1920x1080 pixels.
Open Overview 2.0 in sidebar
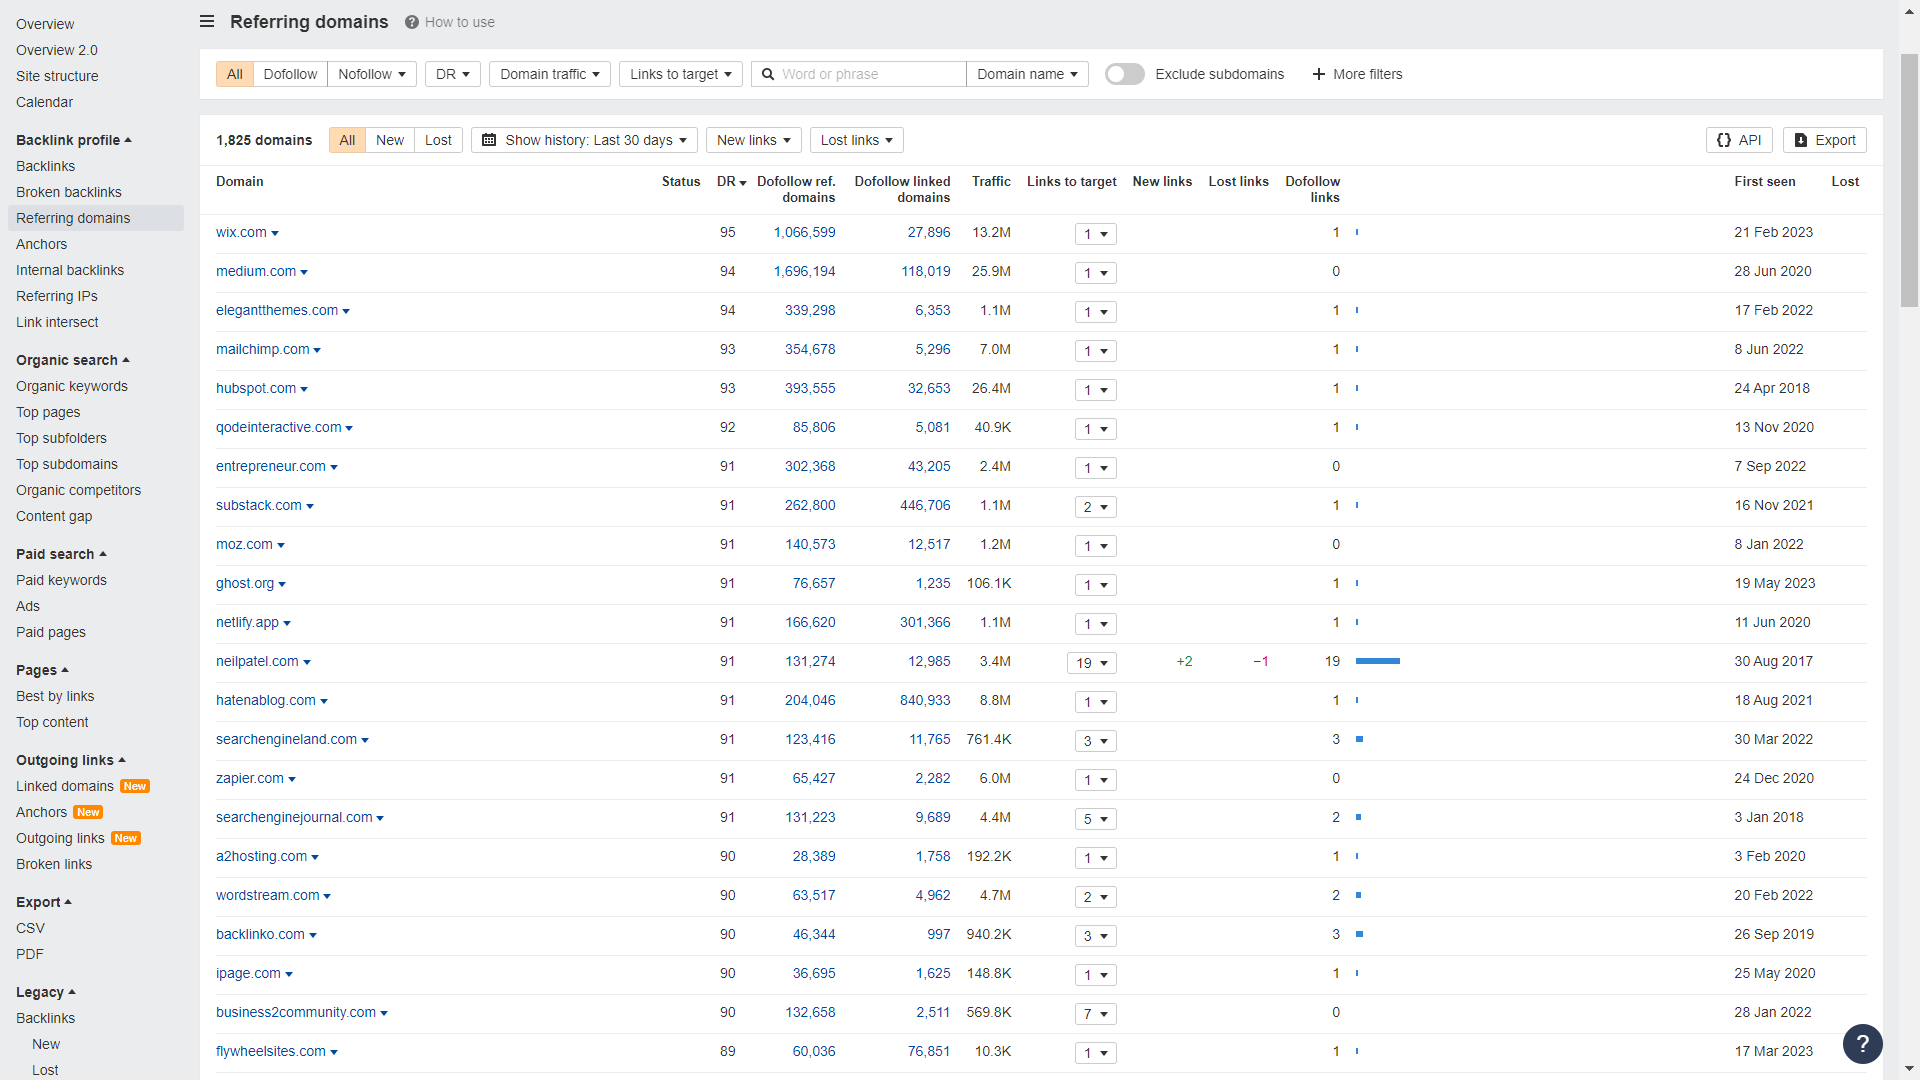click(57, 50)
